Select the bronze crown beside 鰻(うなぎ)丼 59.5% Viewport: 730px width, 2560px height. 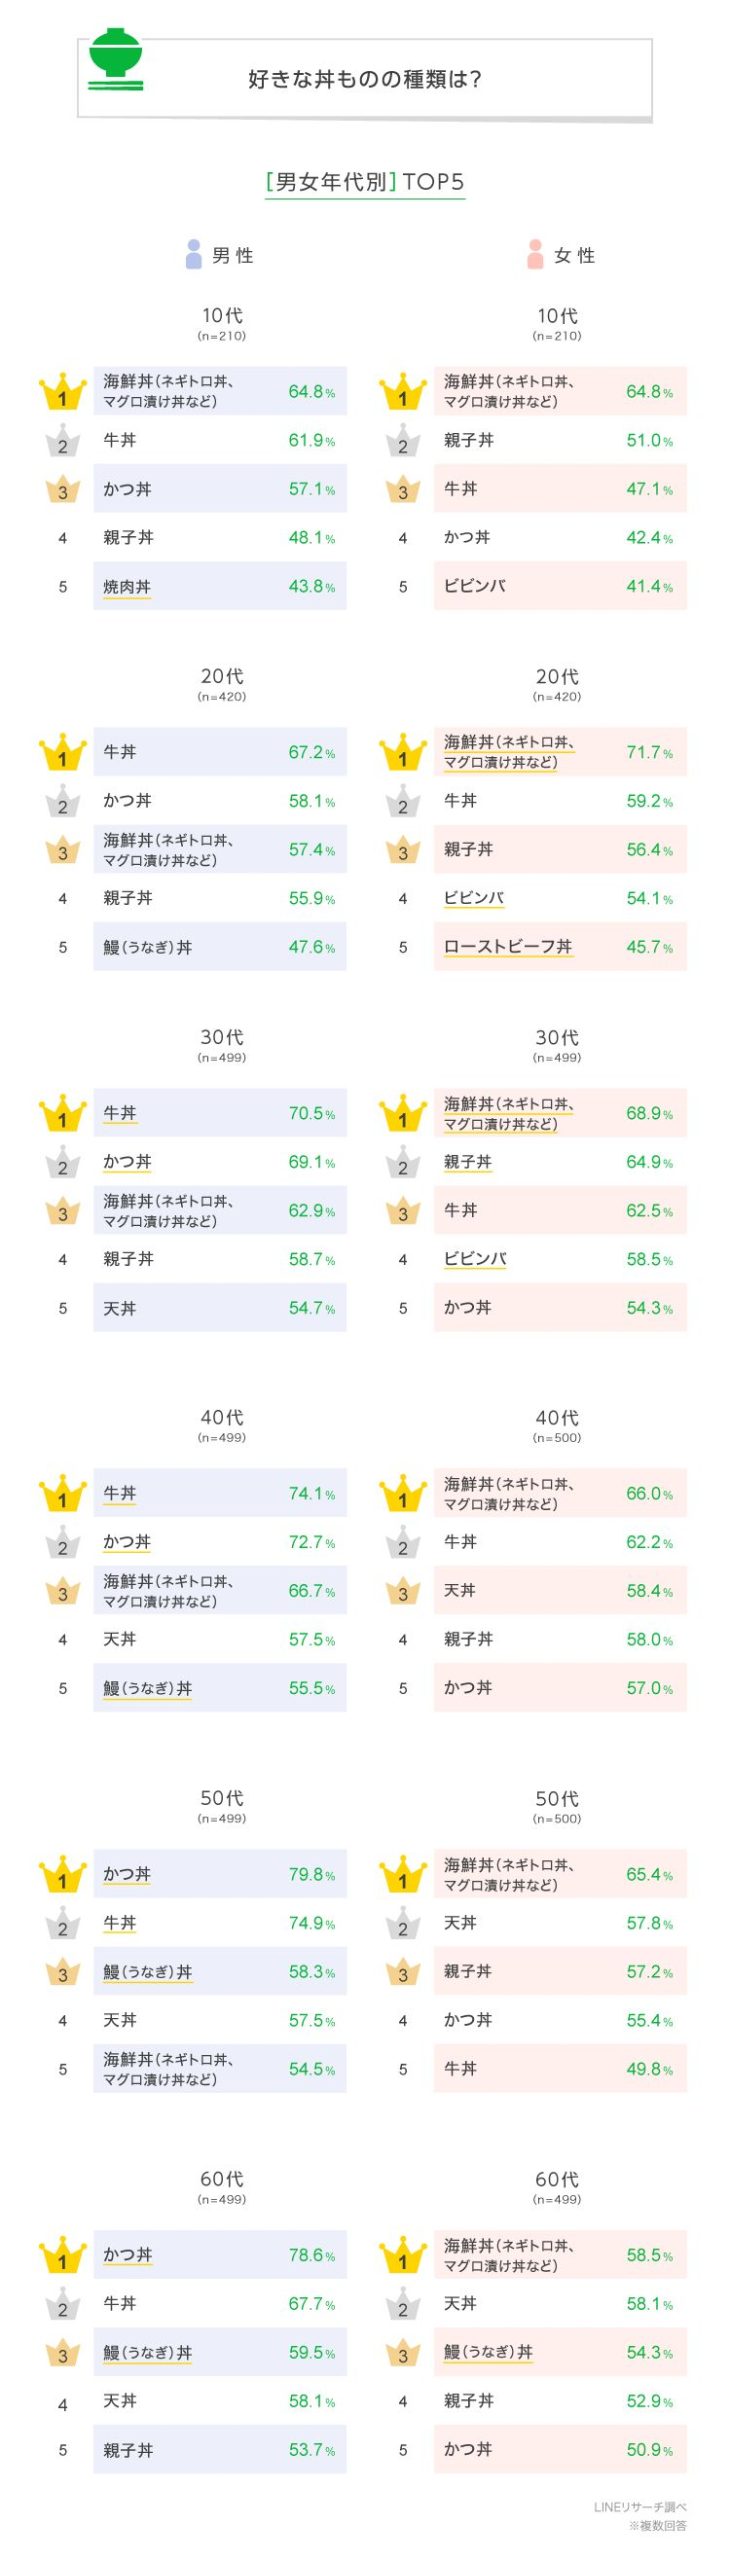tap(62, 2353)
